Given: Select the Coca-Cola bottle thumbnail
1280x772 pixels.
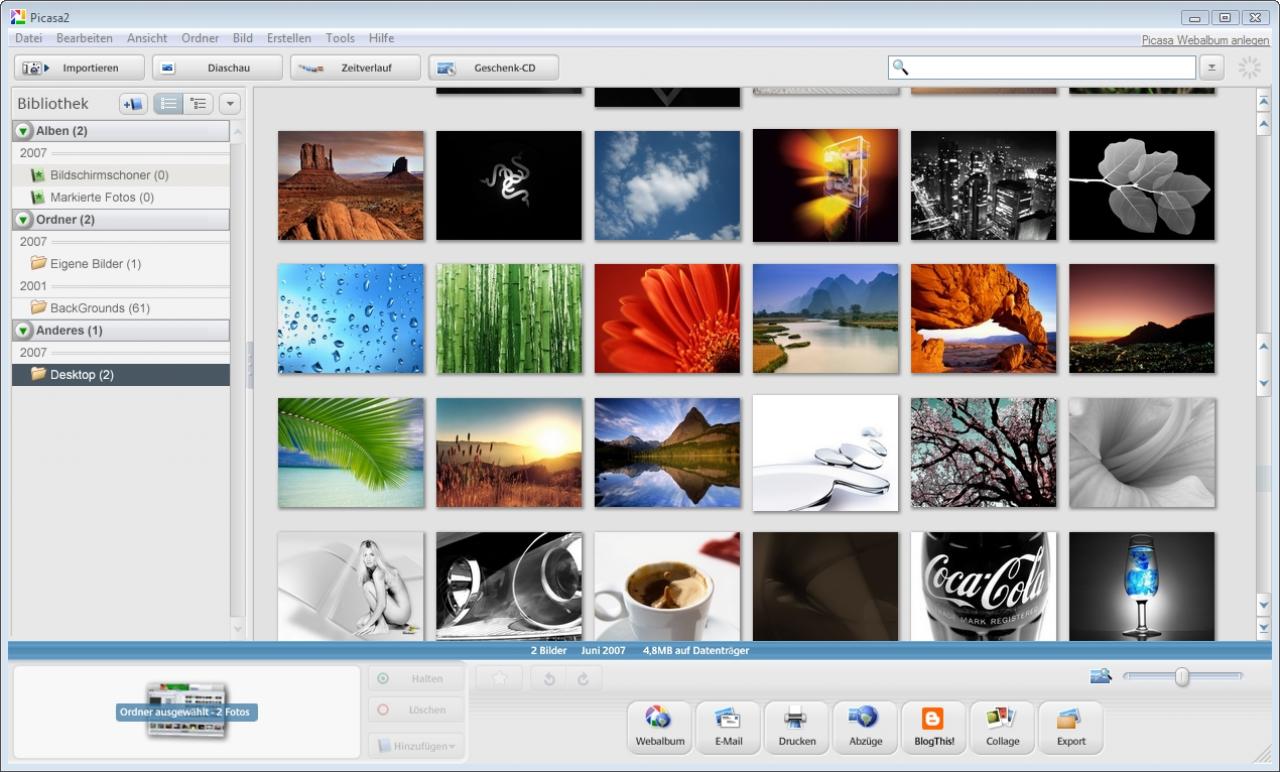Looking at the screenshot, I should pyautogui.click(x=984, y=586).
